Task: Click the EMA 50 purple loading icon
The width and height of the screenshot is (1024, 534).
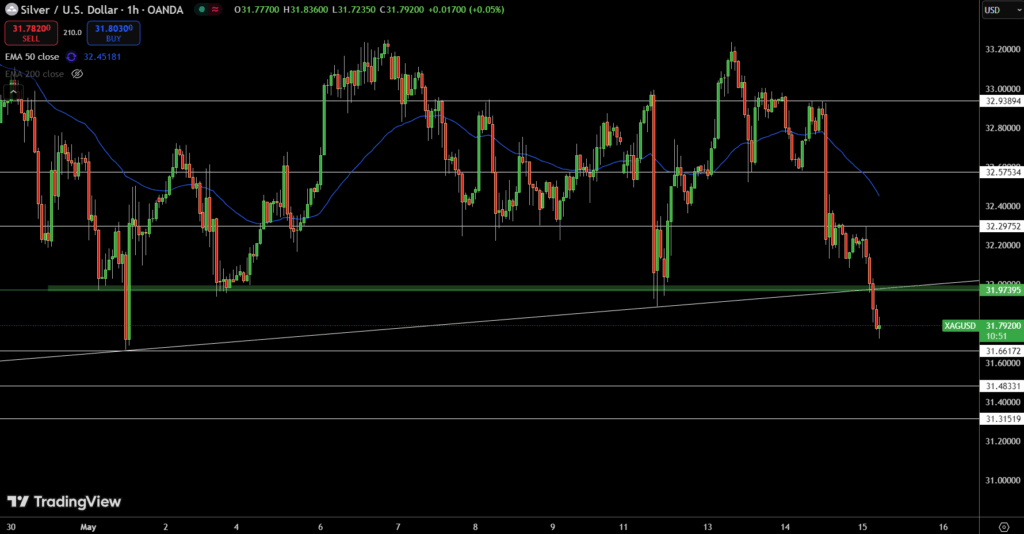Action: pos(71,57)
